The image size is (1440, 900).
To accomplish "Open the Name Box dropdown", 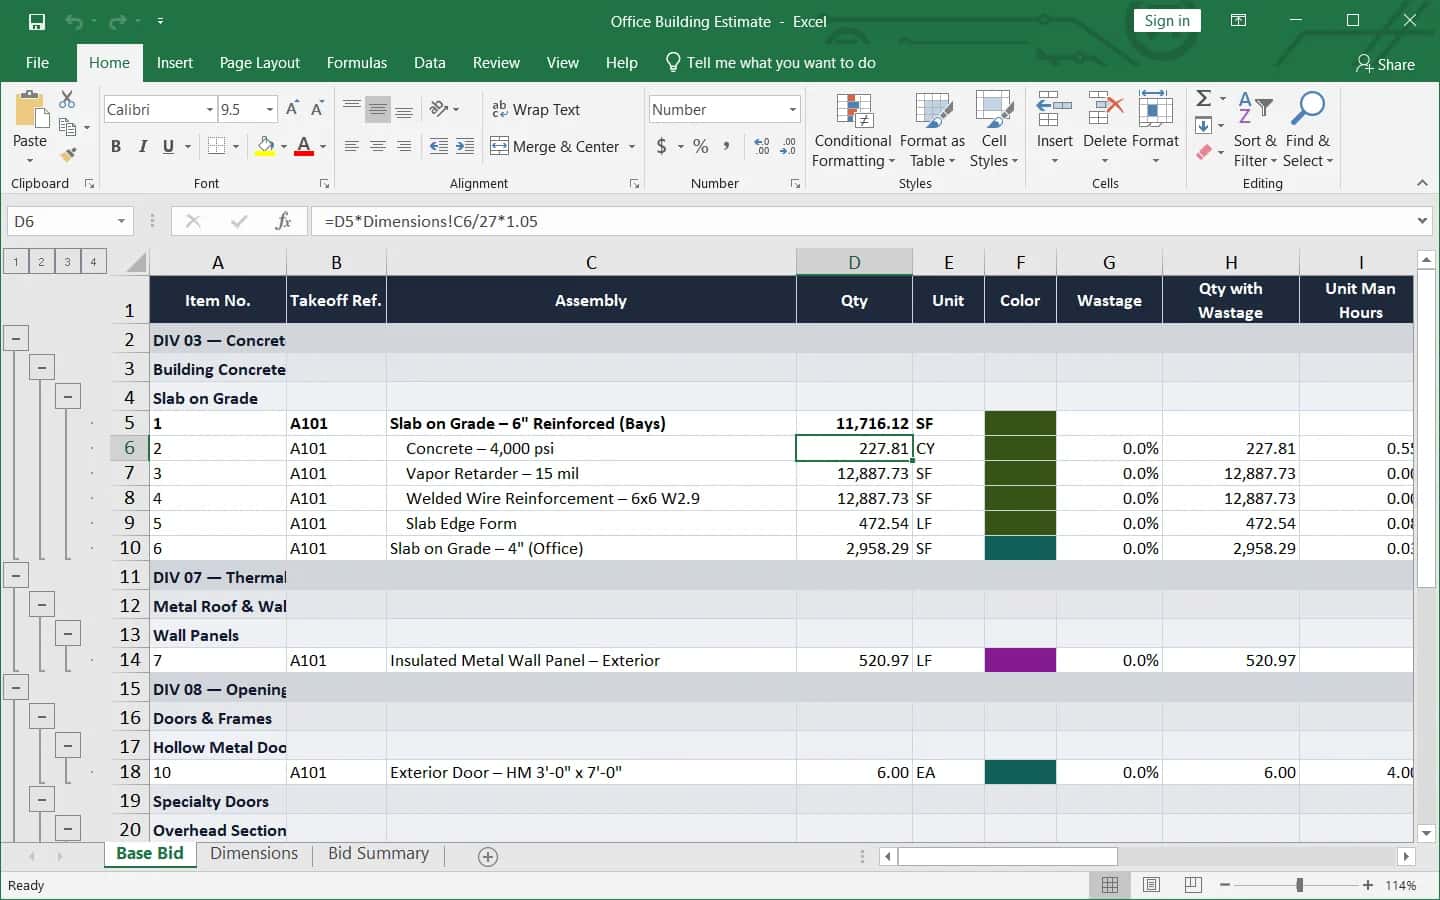I will pos(121,221).
